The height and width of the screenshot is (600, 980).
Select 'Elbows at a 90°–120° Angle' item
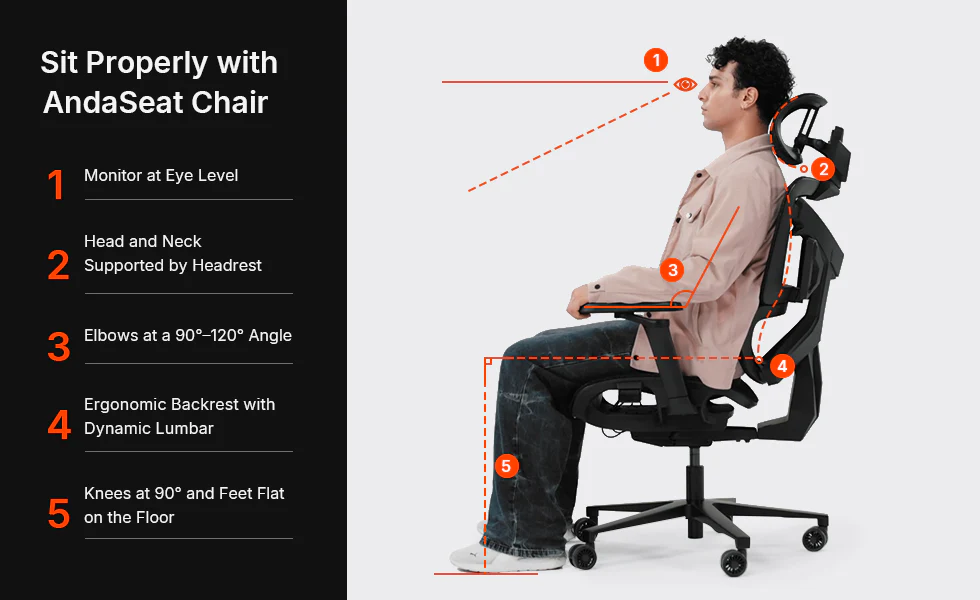(188, 336)
